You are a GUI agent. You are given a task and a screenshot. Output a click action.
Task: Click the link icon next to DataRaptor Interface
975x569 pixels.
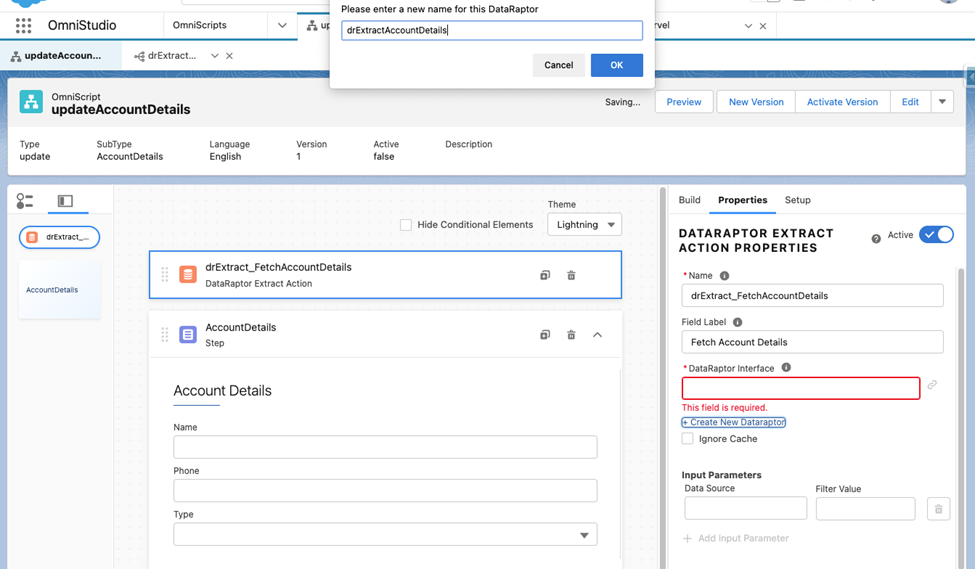click(932, 385)
